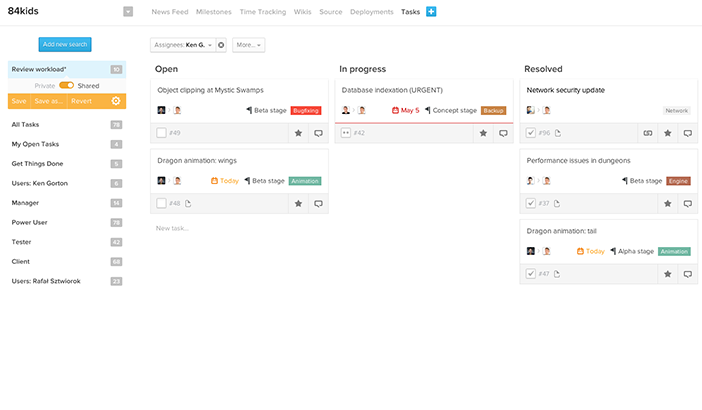Open the More... filter dropdown

point(248,45)
